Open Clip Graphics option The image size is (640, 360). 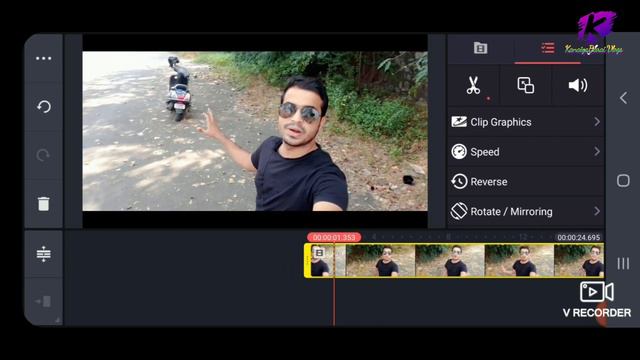[x=526, y=122]
